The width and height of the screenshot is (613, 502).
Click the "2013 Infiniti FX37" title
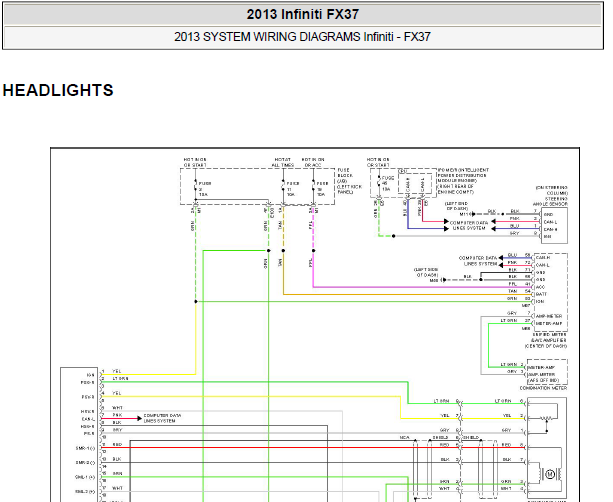coord(303,14)
